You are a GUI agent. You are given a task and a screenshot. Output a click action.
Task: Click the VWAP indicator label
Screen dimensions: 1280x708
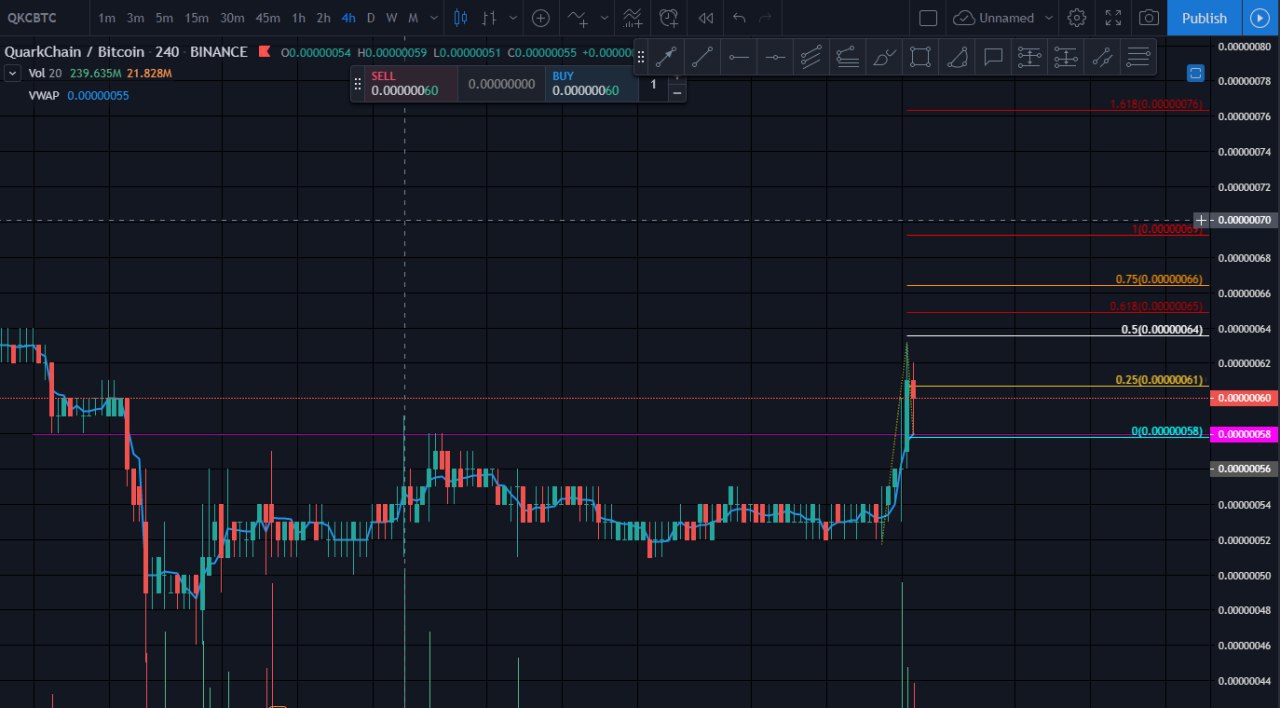[46, 95]
